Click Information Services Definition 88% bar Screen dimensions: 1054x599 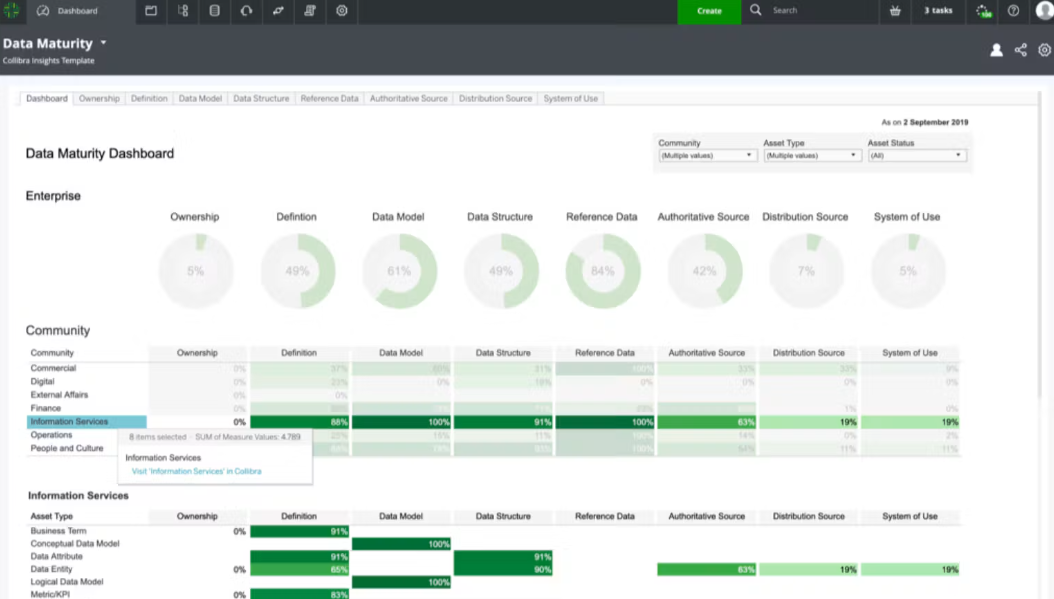[x=299, y=422]
